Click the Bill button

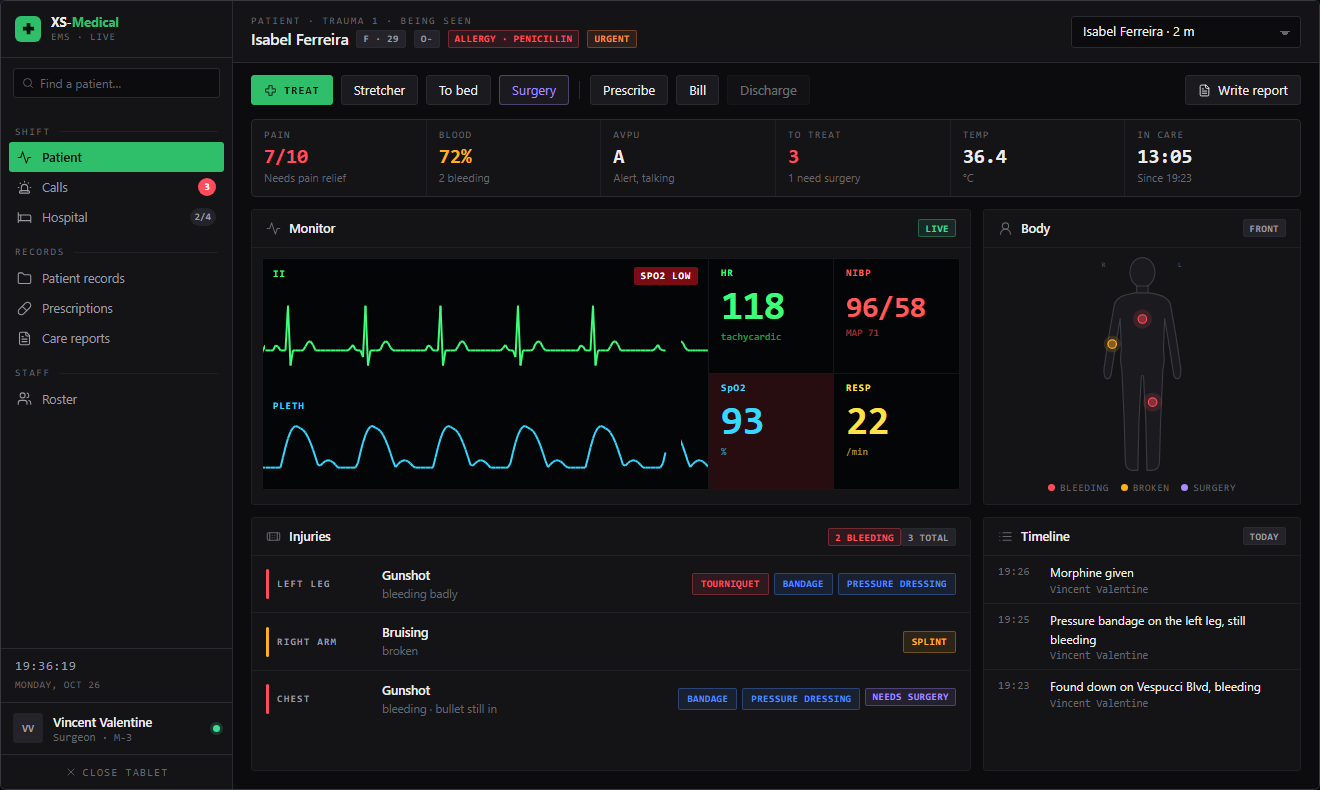[x=697, y=90]
